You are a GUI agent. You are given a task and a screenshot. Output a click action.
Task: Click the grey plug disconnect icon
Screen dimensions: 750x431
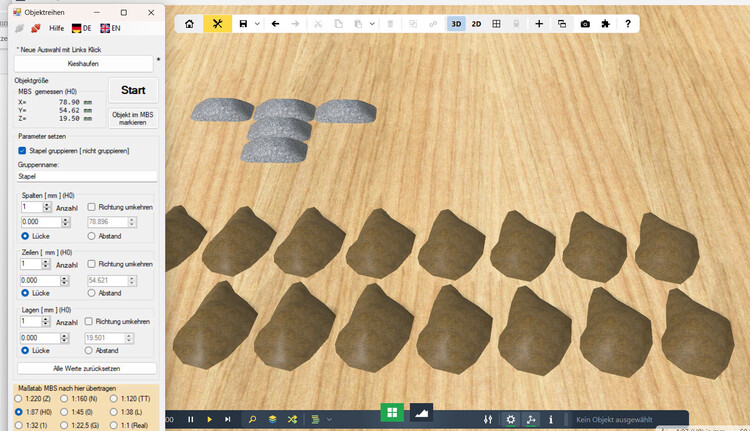point(19,28)
